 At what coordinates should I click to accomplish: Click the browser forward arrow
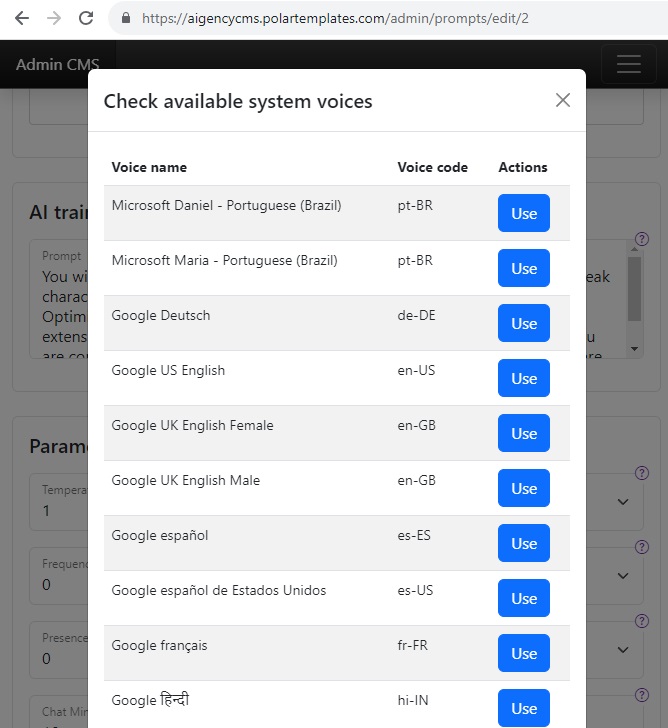(54, 18)
